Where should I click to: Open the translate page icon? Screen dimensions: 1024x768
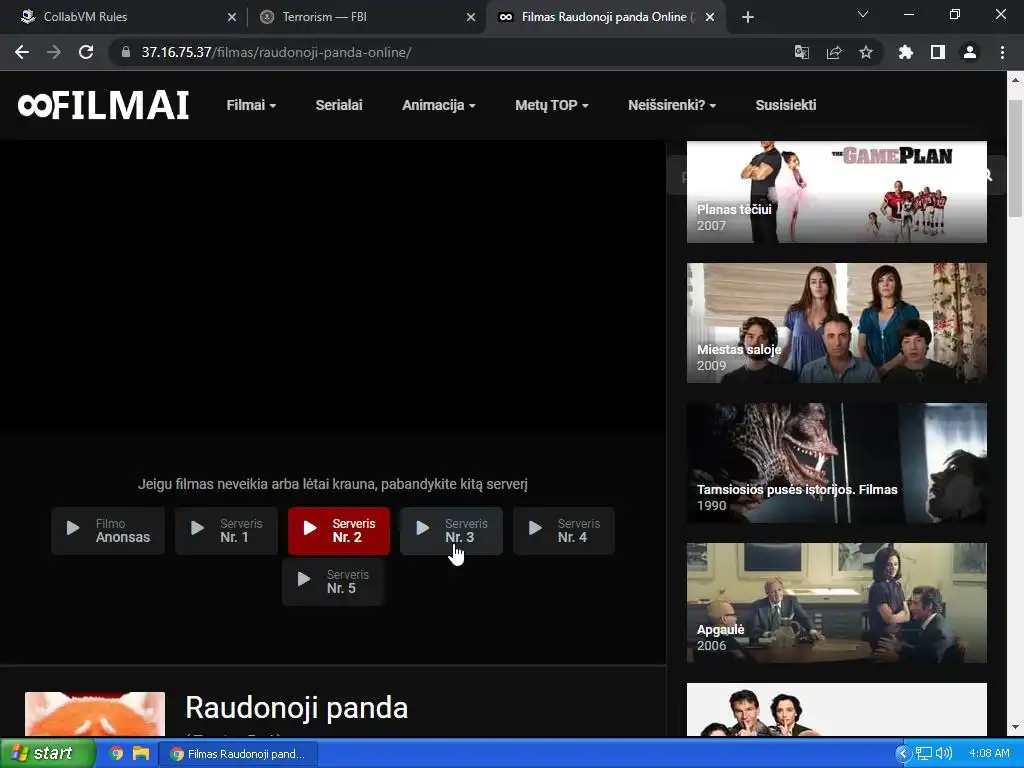point(801,52)
